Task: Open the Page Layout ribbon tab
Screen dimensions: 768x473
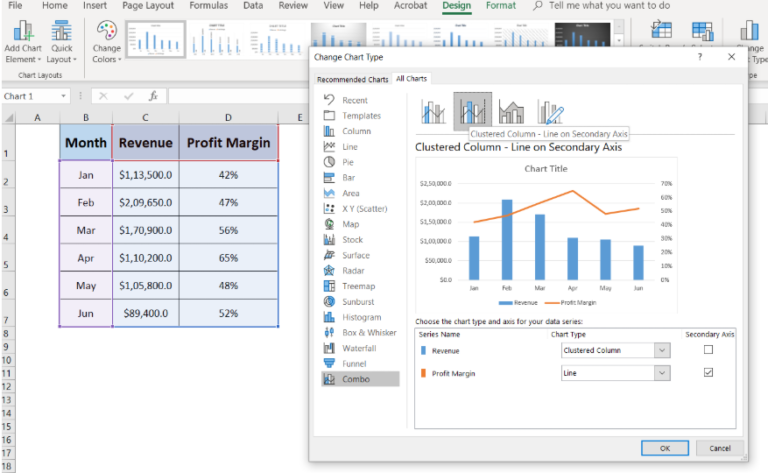Action: tap(146, 6)
